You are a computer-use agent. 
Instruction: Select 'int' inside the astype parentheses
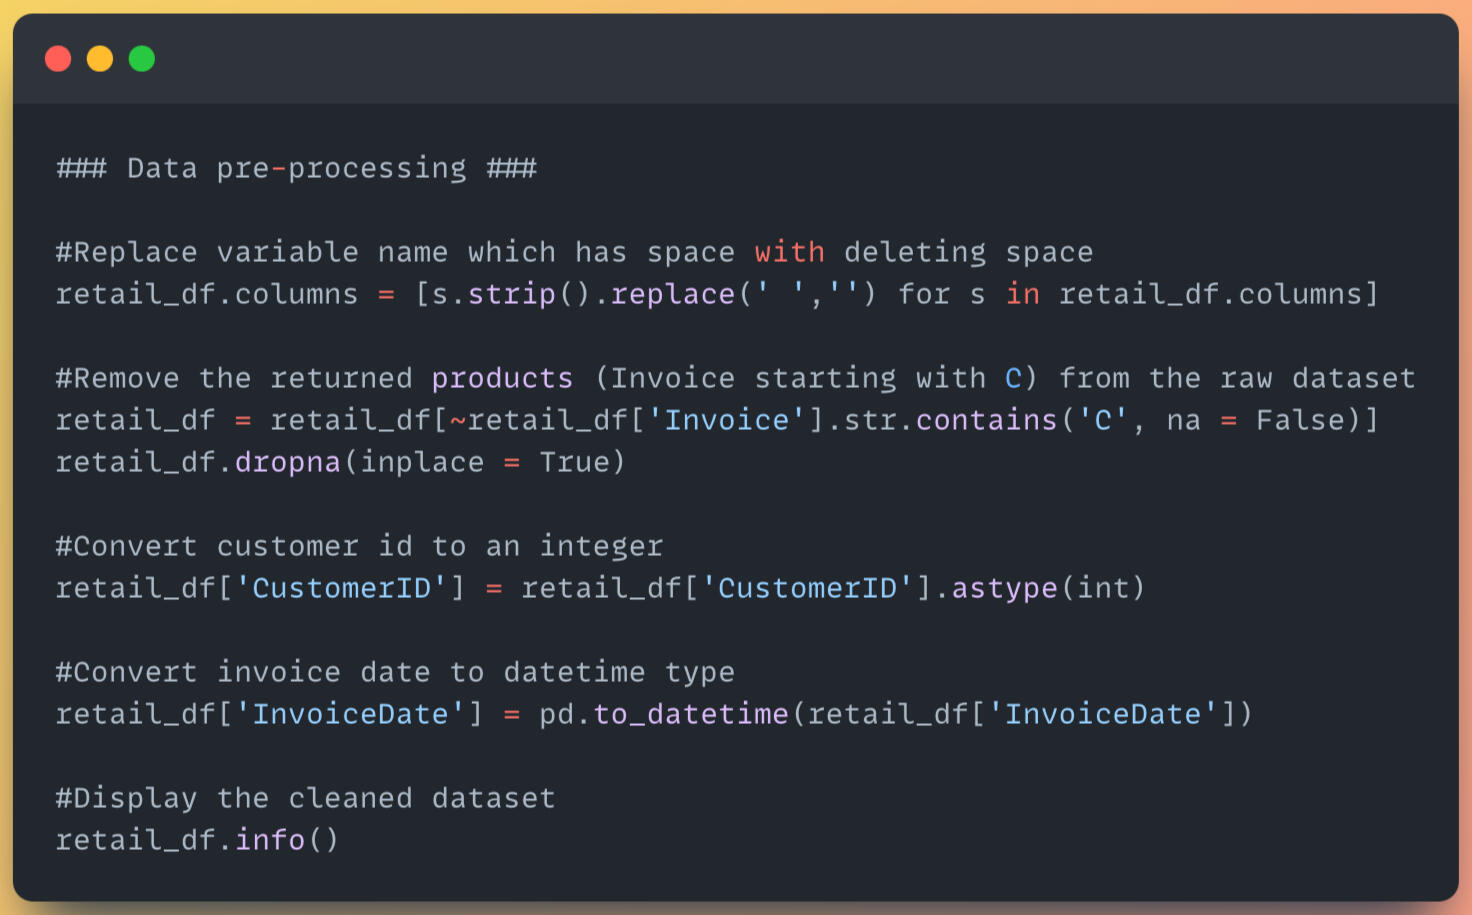[1103, 588]
